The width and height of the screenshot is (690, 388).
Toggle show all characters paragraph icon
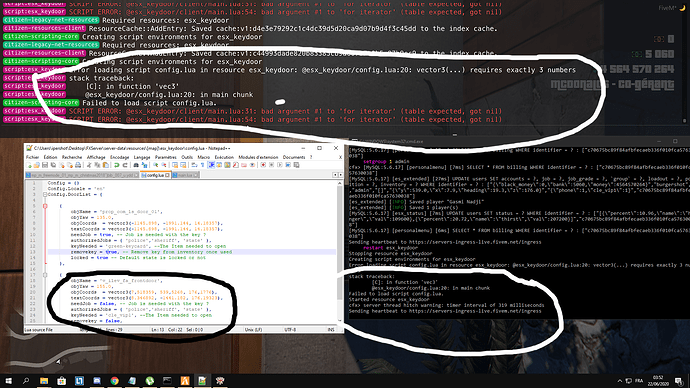tap(202, 165)
